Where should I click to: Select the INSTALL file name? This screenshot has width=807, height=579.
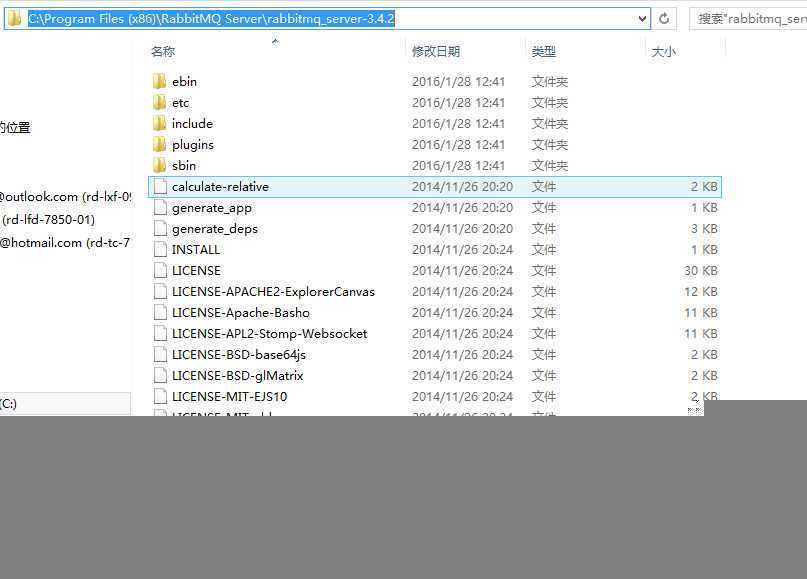coord(196,250)
